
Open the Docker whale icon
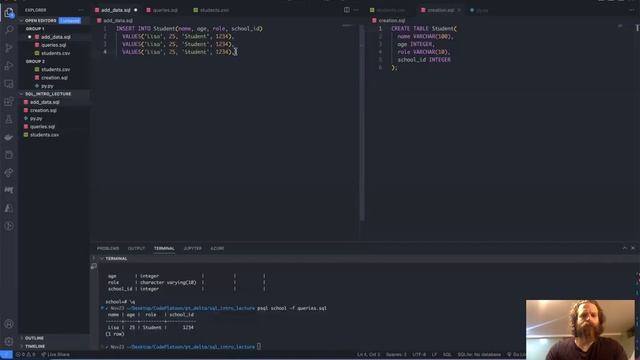click(9, 138)
